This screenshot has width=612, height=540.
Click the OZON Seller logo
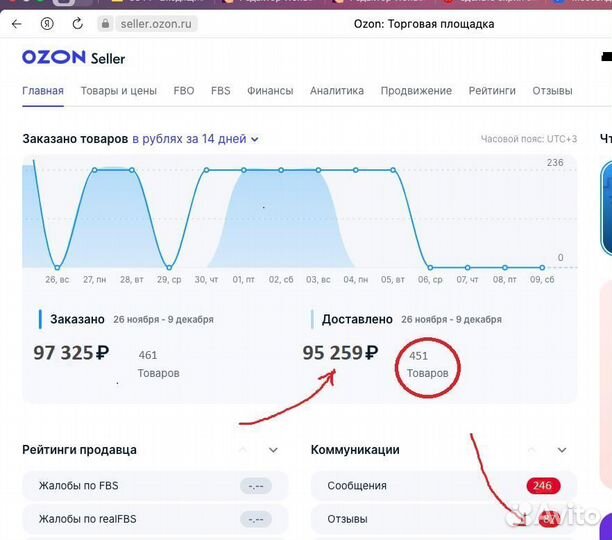tap(73, 58)
